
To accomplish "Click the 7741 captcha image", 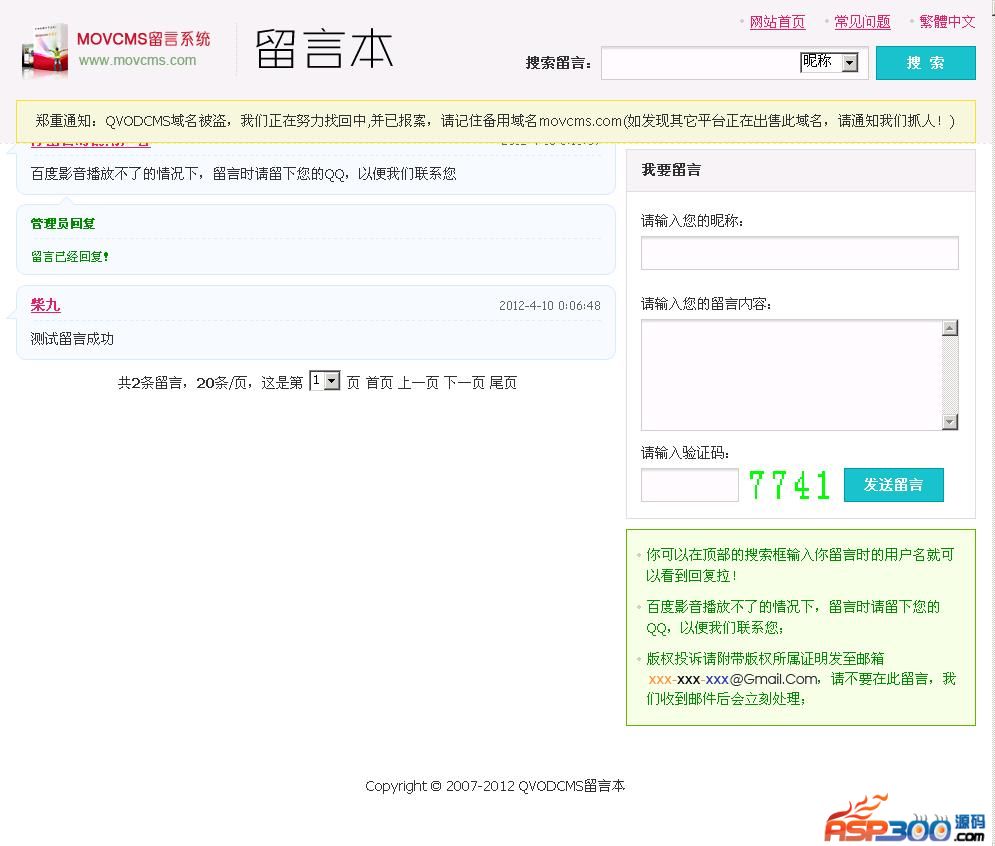I will pyautogui.click(x=789, y=486).
